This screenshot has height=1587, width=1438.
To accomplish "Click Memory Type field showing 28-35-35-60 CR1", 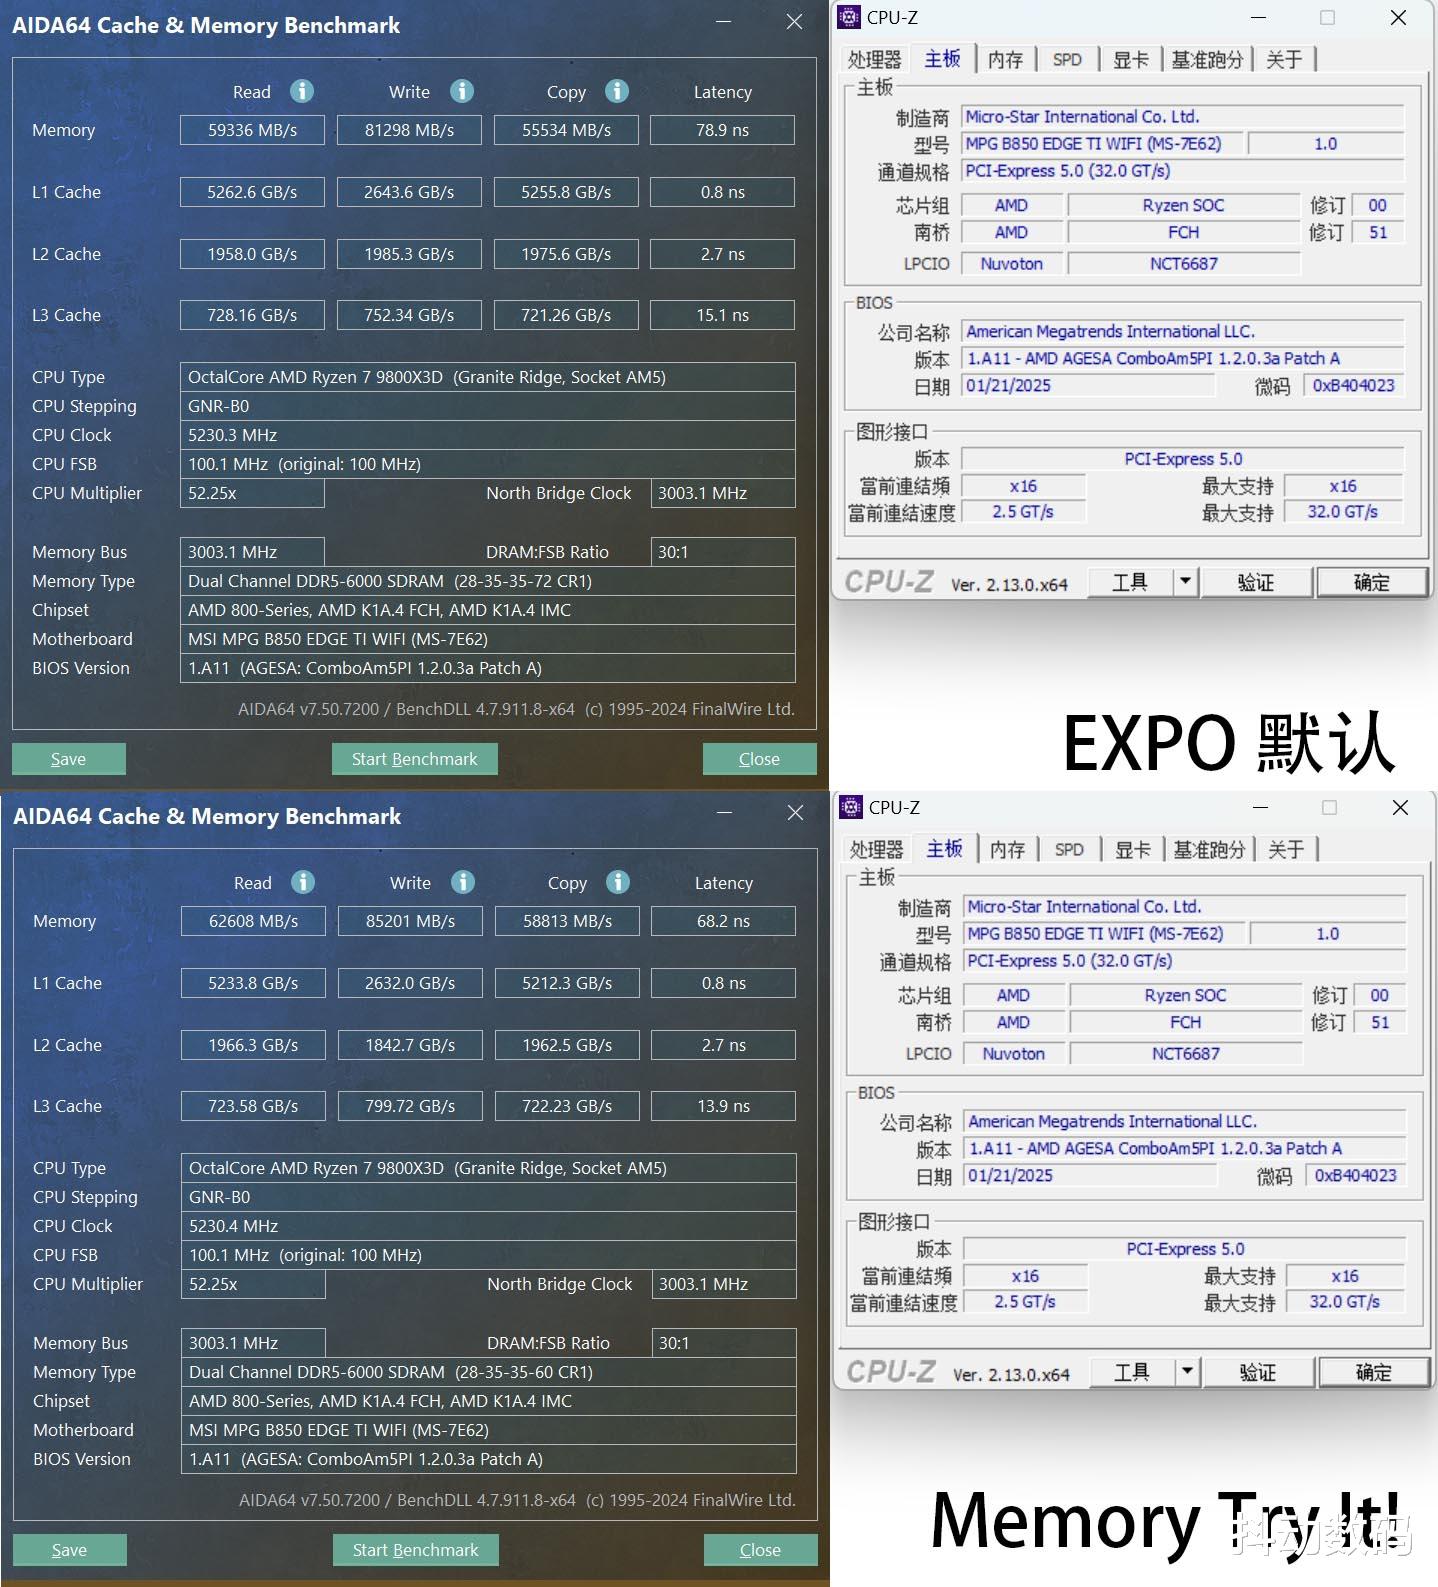I will (x=488, y=1372).
